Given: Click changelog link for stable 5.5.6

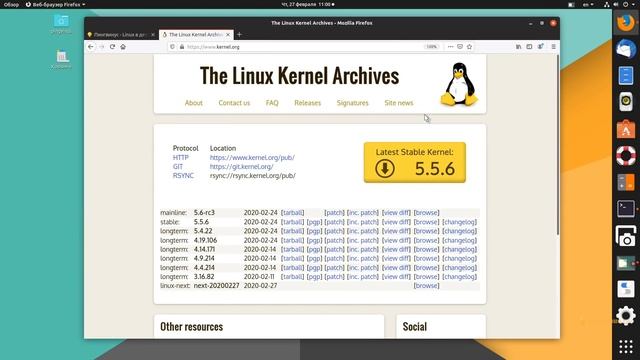Looking at the screenshot, I should coord(459,222).
